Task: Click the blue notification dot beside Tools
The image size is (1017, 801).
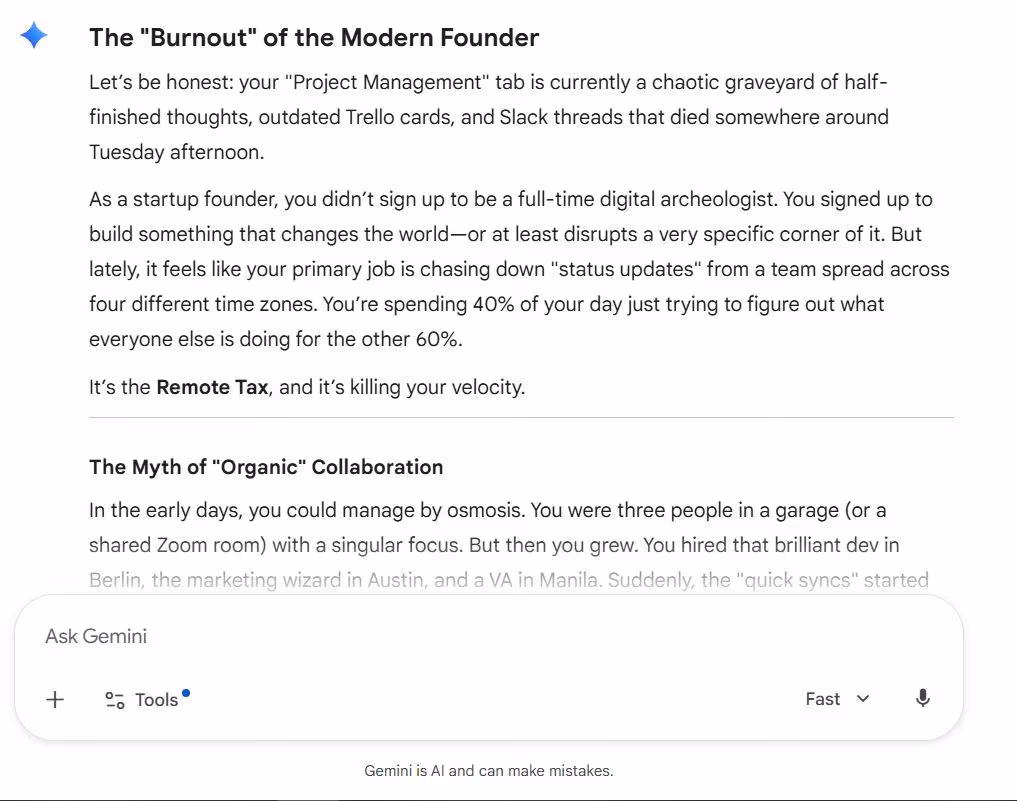Action: (x=186, y=693)
